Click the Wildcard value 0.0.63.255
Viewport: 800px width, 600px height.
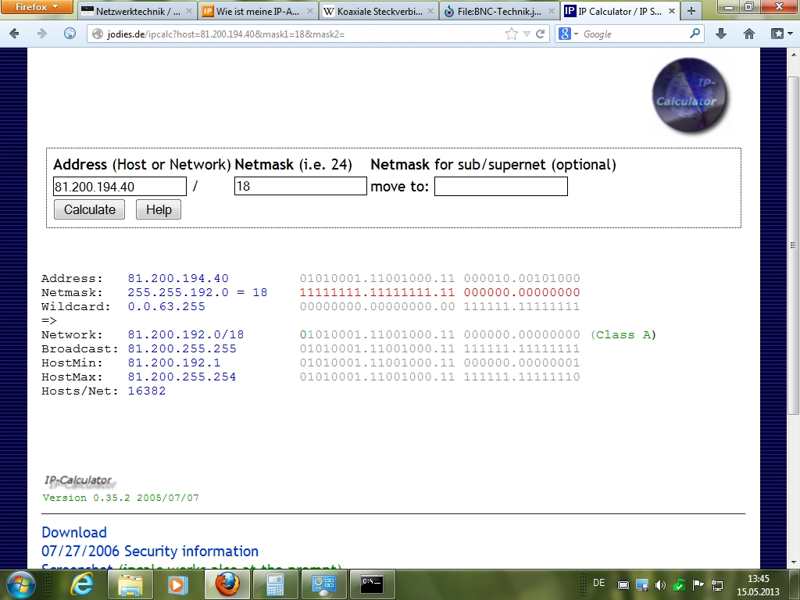(x=166, y=307)
